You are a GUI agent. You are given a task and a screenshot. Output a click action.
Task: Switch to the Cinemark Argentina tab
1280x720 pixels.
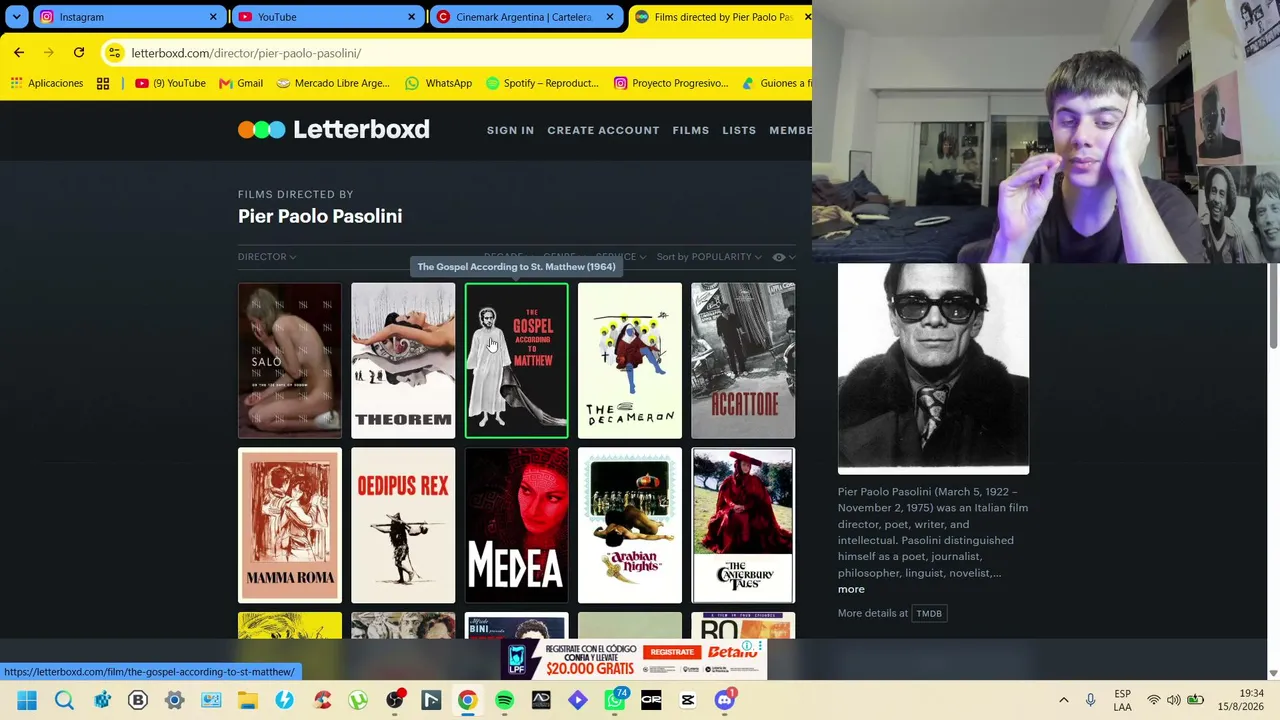tap(524, 17)
